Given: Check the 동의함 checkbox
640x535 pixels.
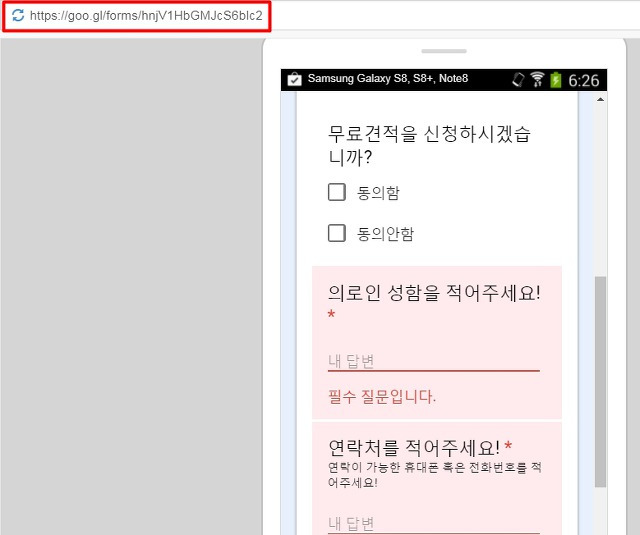Looking at the screenshot, I should [337, 192].
